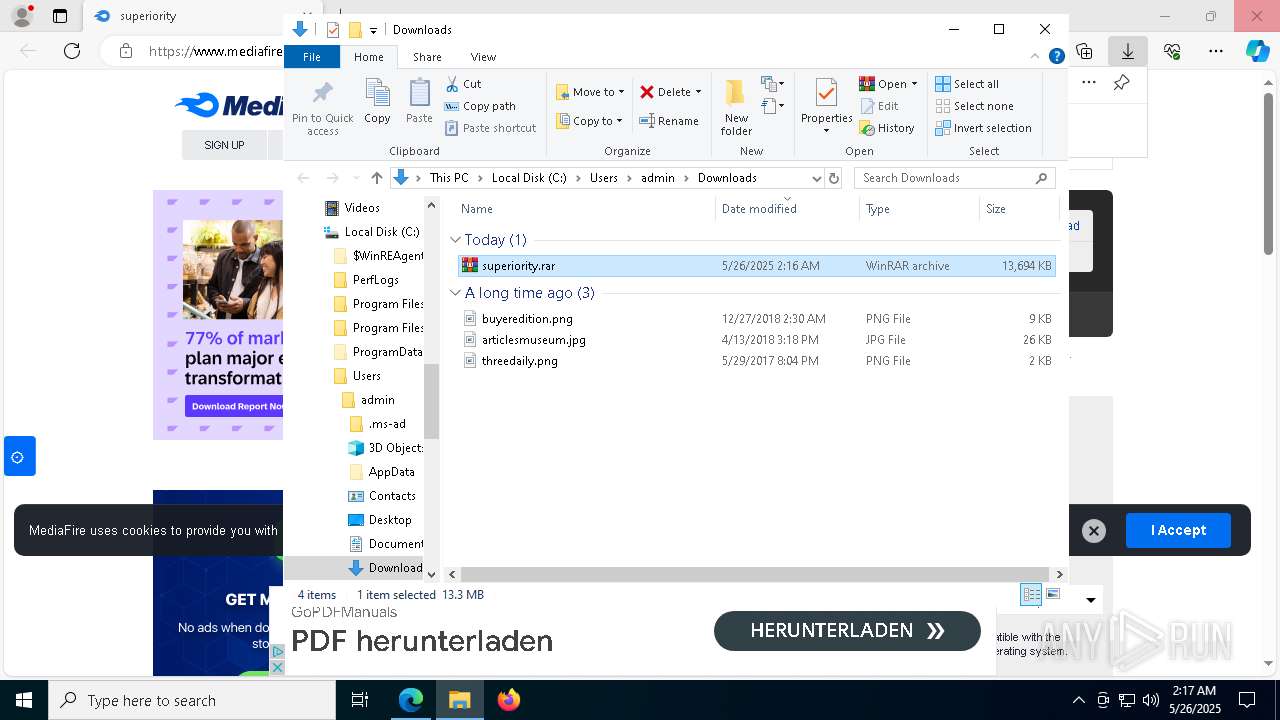
Task: Select superiority.rar file
Action: (x=756, y=266)
